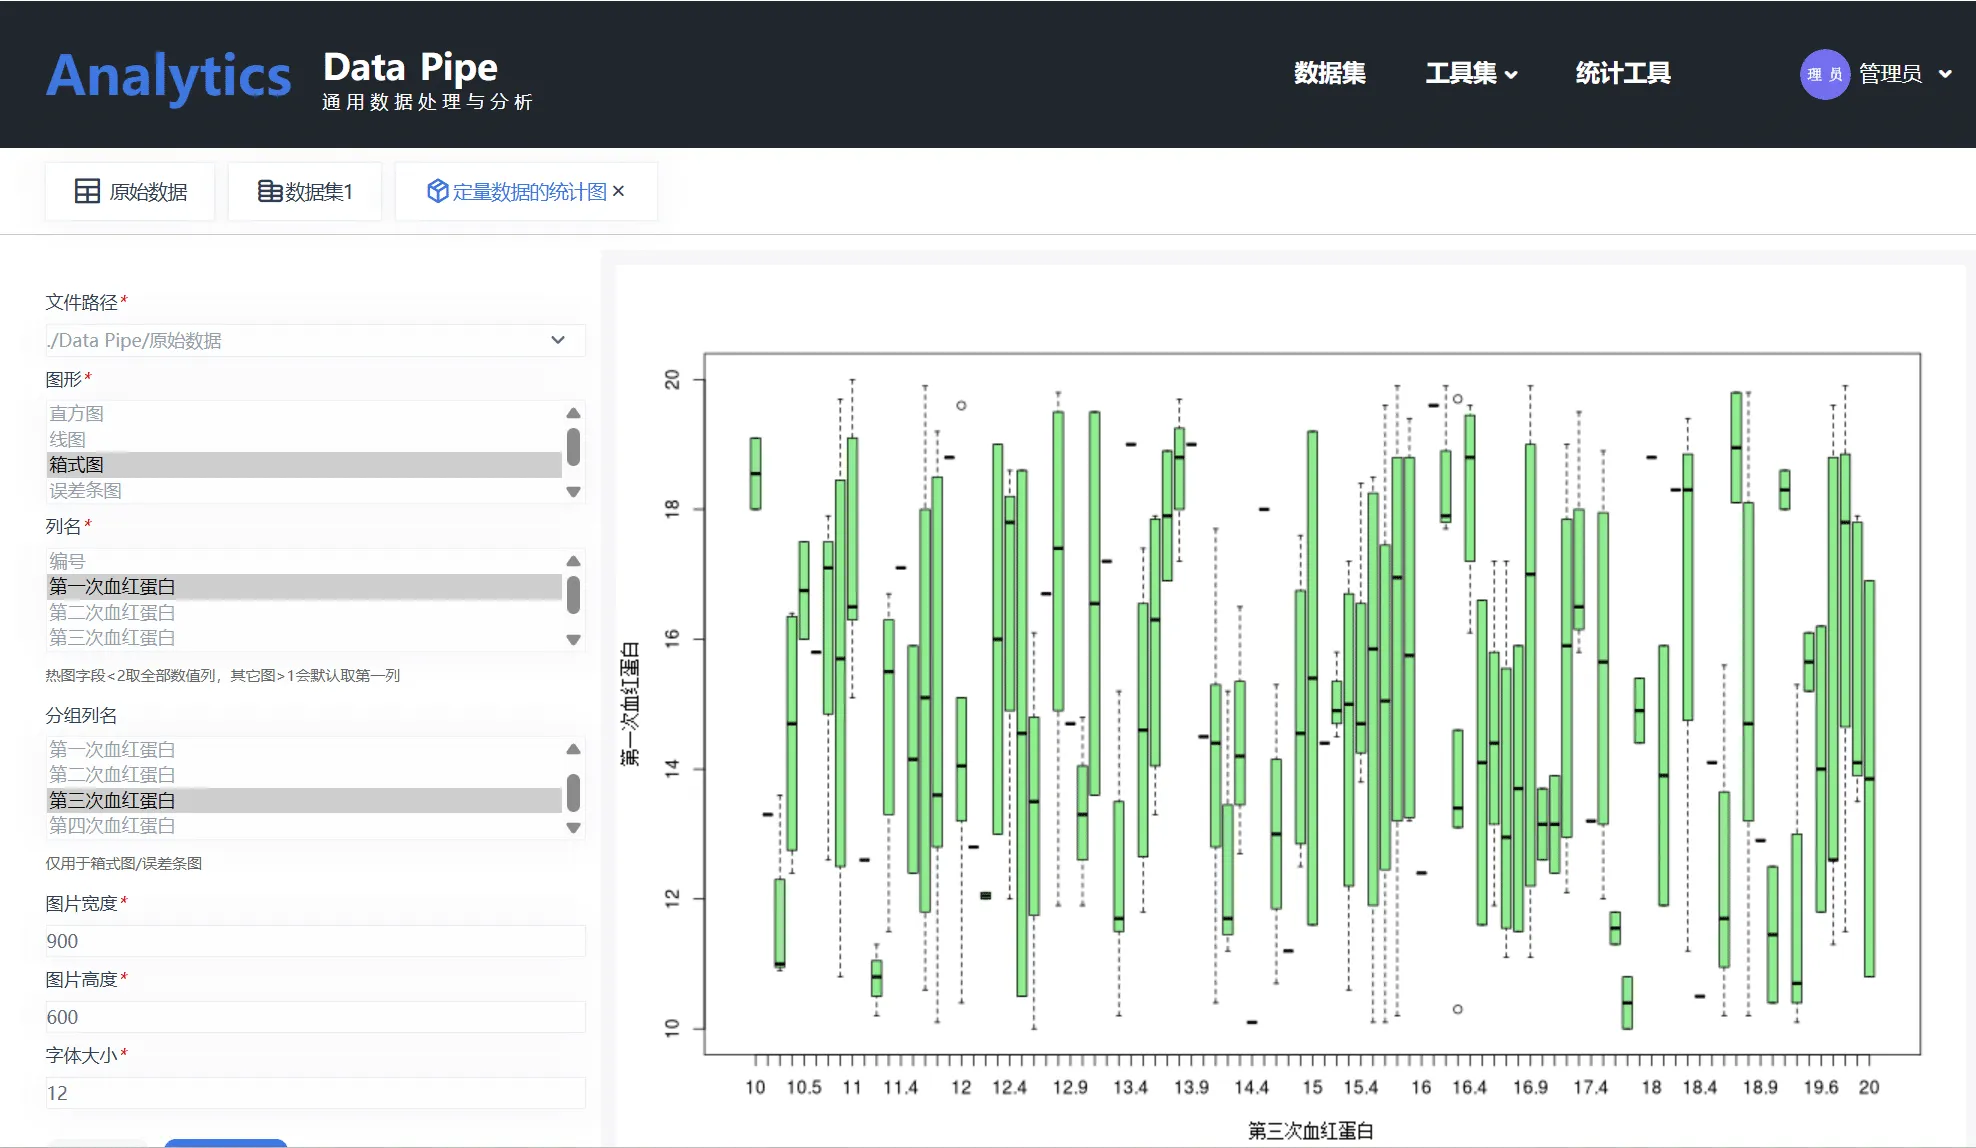Select 直方图 in the 图形 list
The image size is (1976, 1148).
coord(77,413)
